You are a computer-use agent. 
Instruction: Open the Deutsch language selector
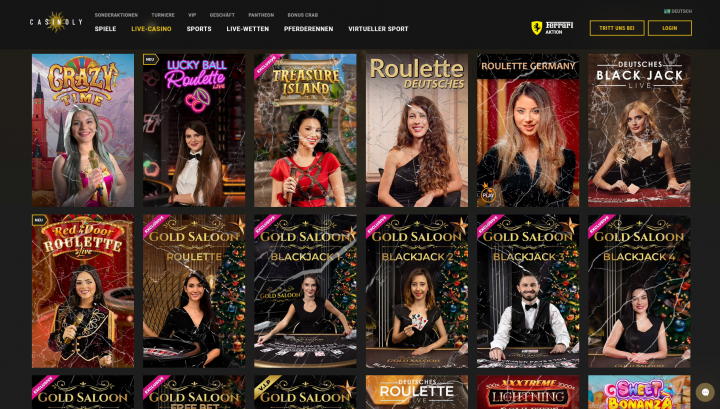click(678, 11)
